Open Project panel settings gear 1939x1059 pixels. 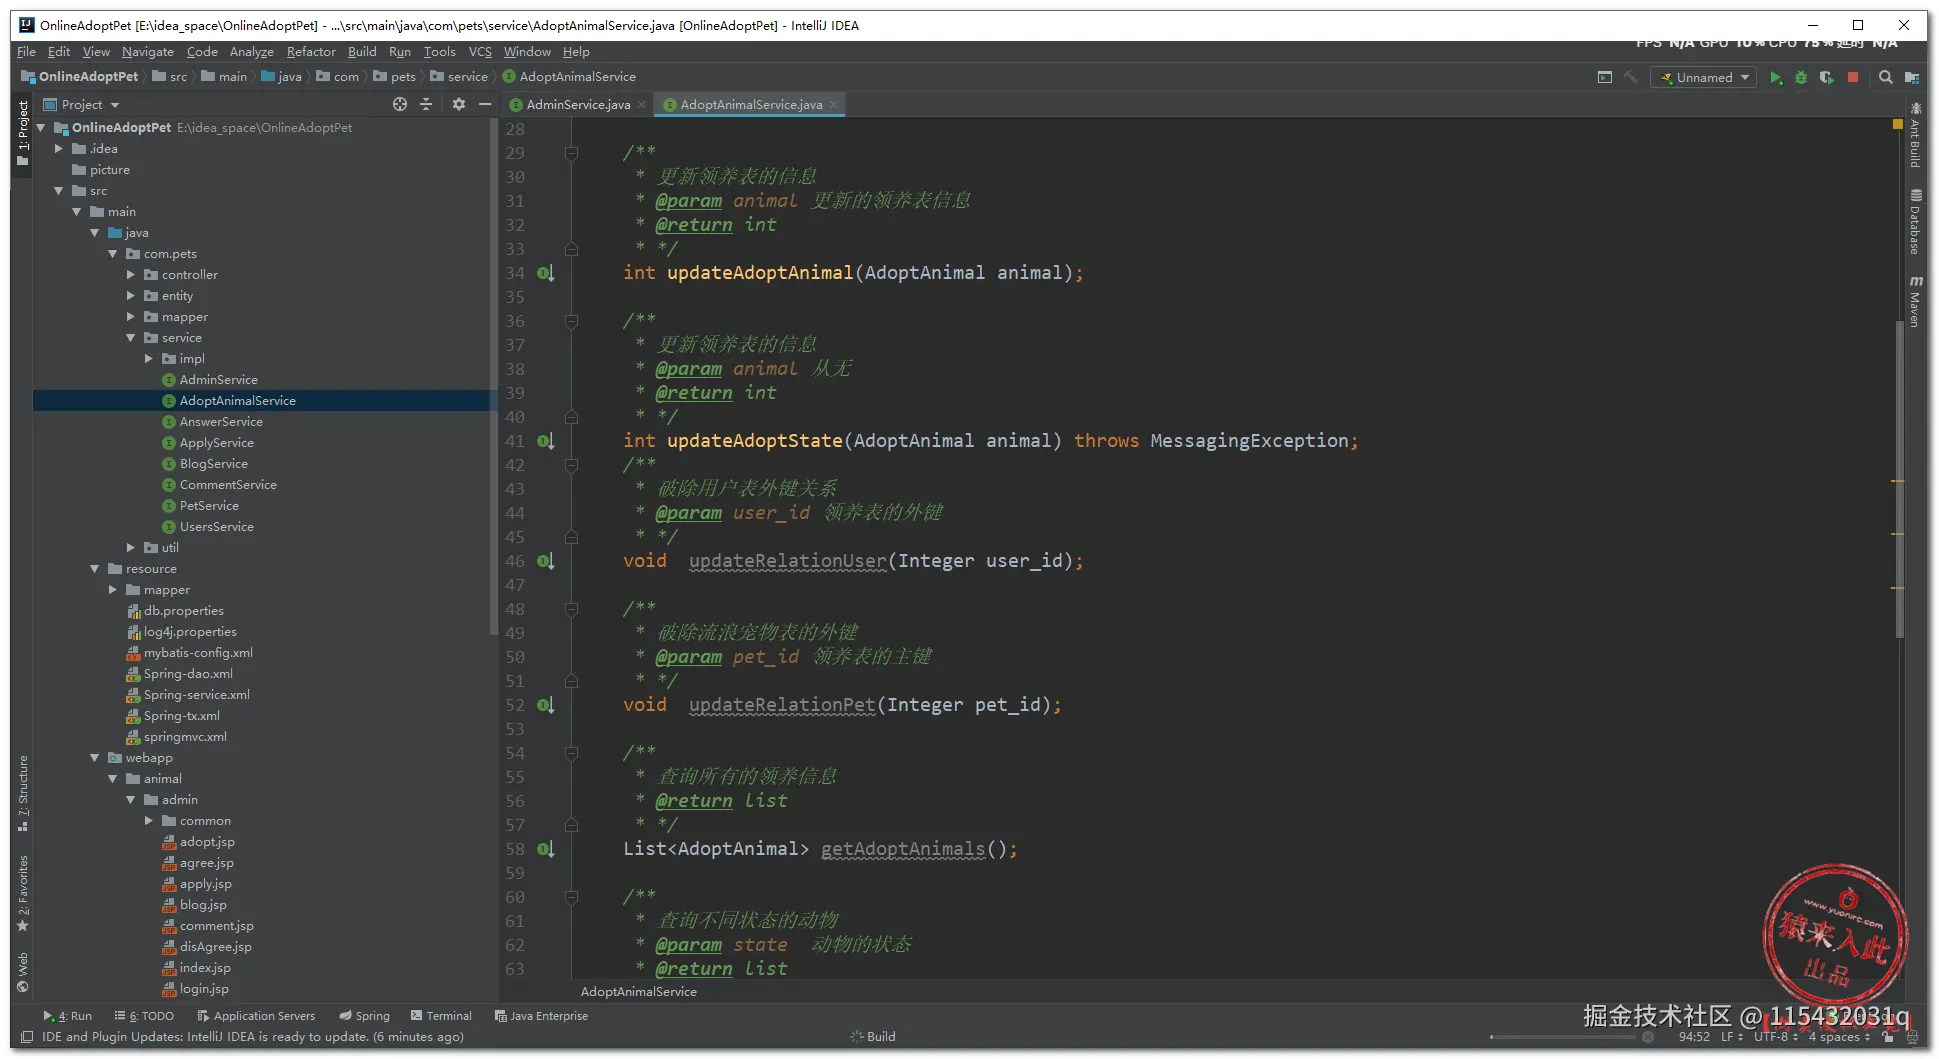(x=459, y=104)
